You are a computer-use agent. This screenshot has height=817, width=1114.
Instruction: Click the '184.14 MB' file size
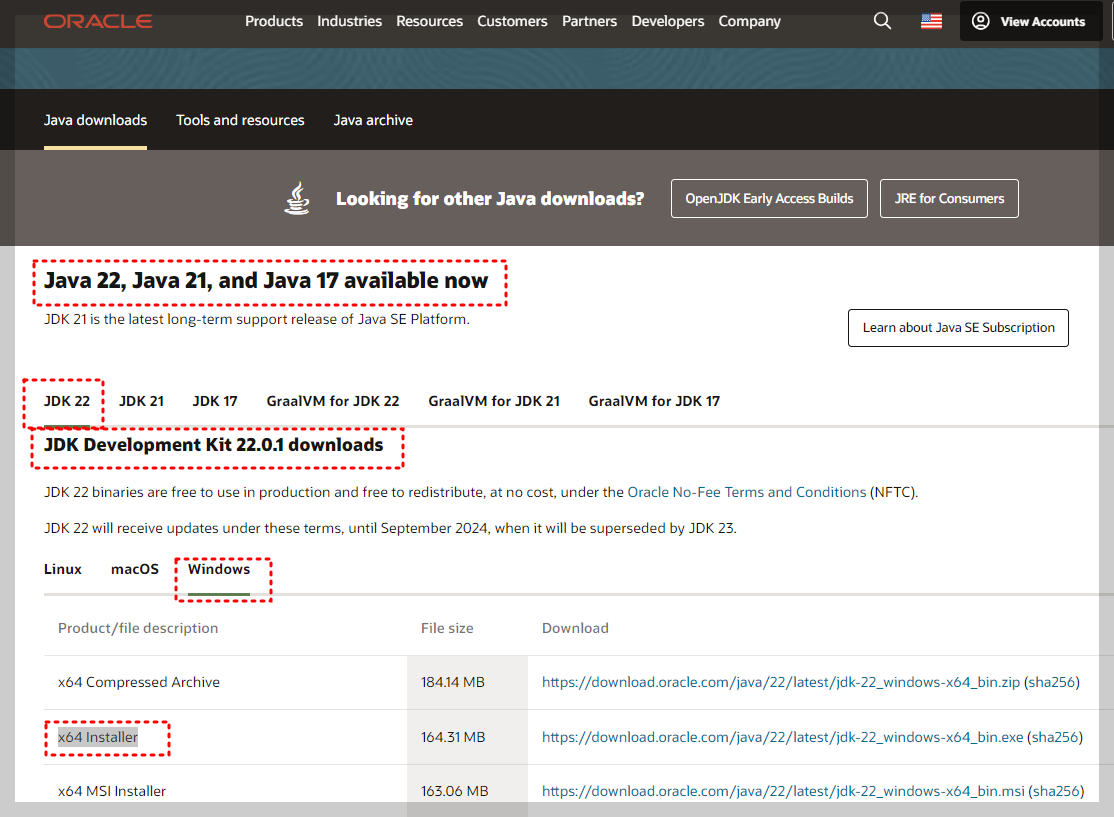point(453,682)
